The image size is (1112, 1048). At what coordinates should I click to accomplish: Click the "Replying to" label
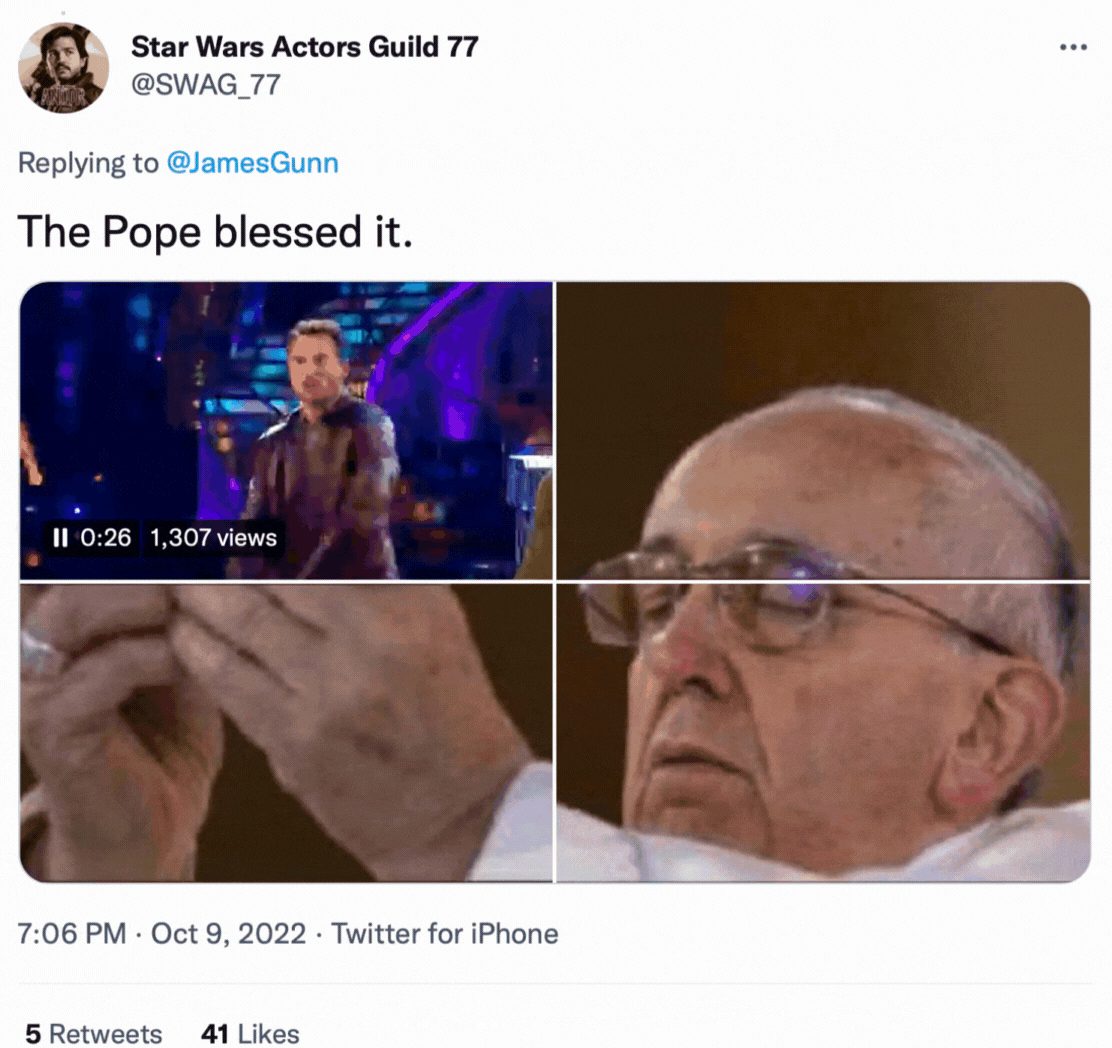88,163
